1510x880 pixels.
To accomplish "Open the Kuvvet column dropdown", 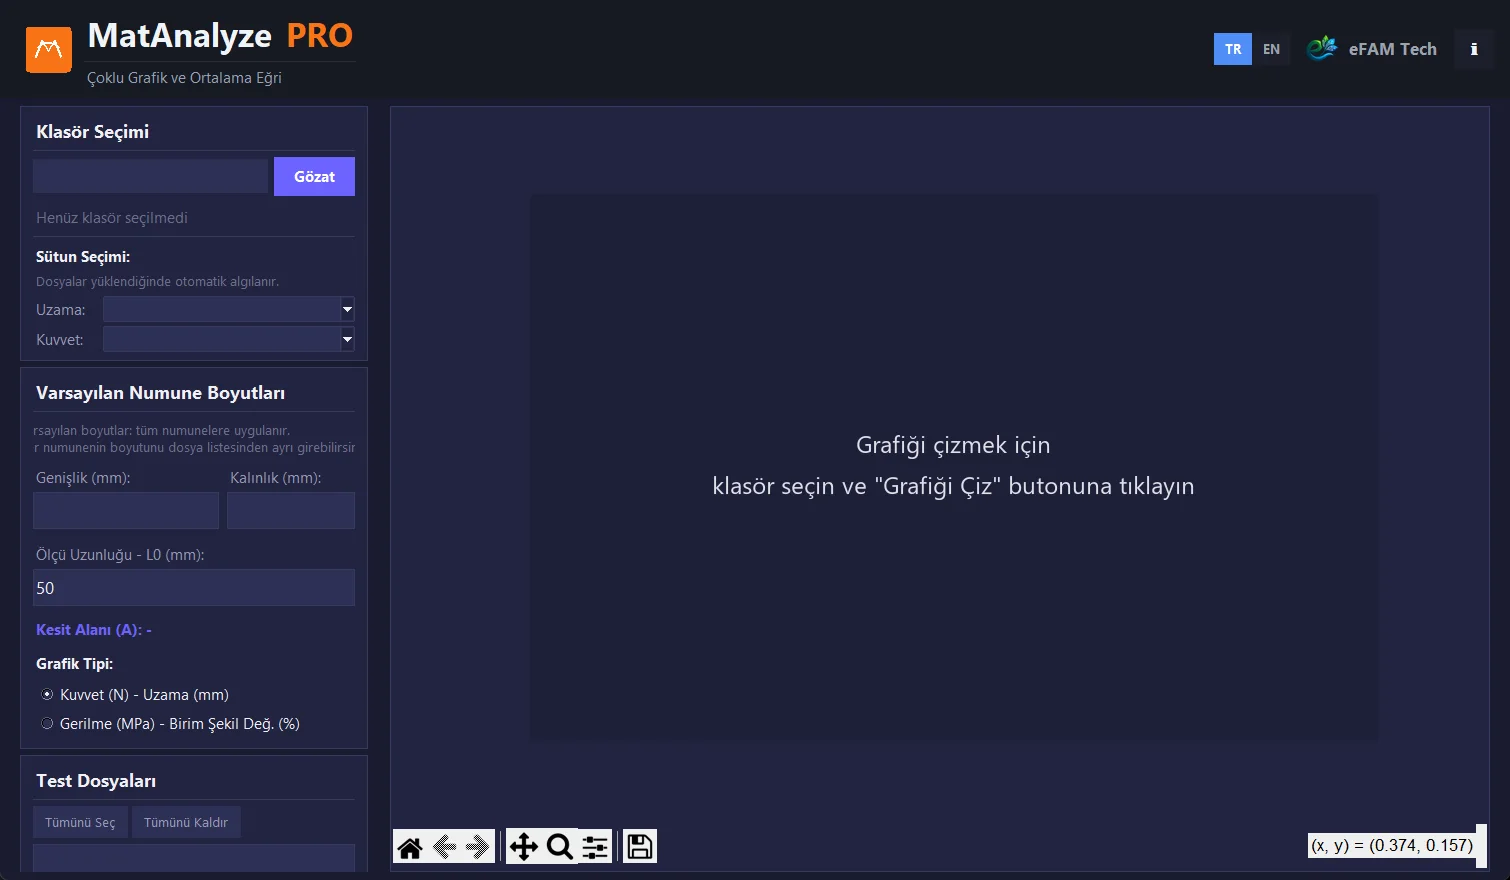I will [229, 339].
